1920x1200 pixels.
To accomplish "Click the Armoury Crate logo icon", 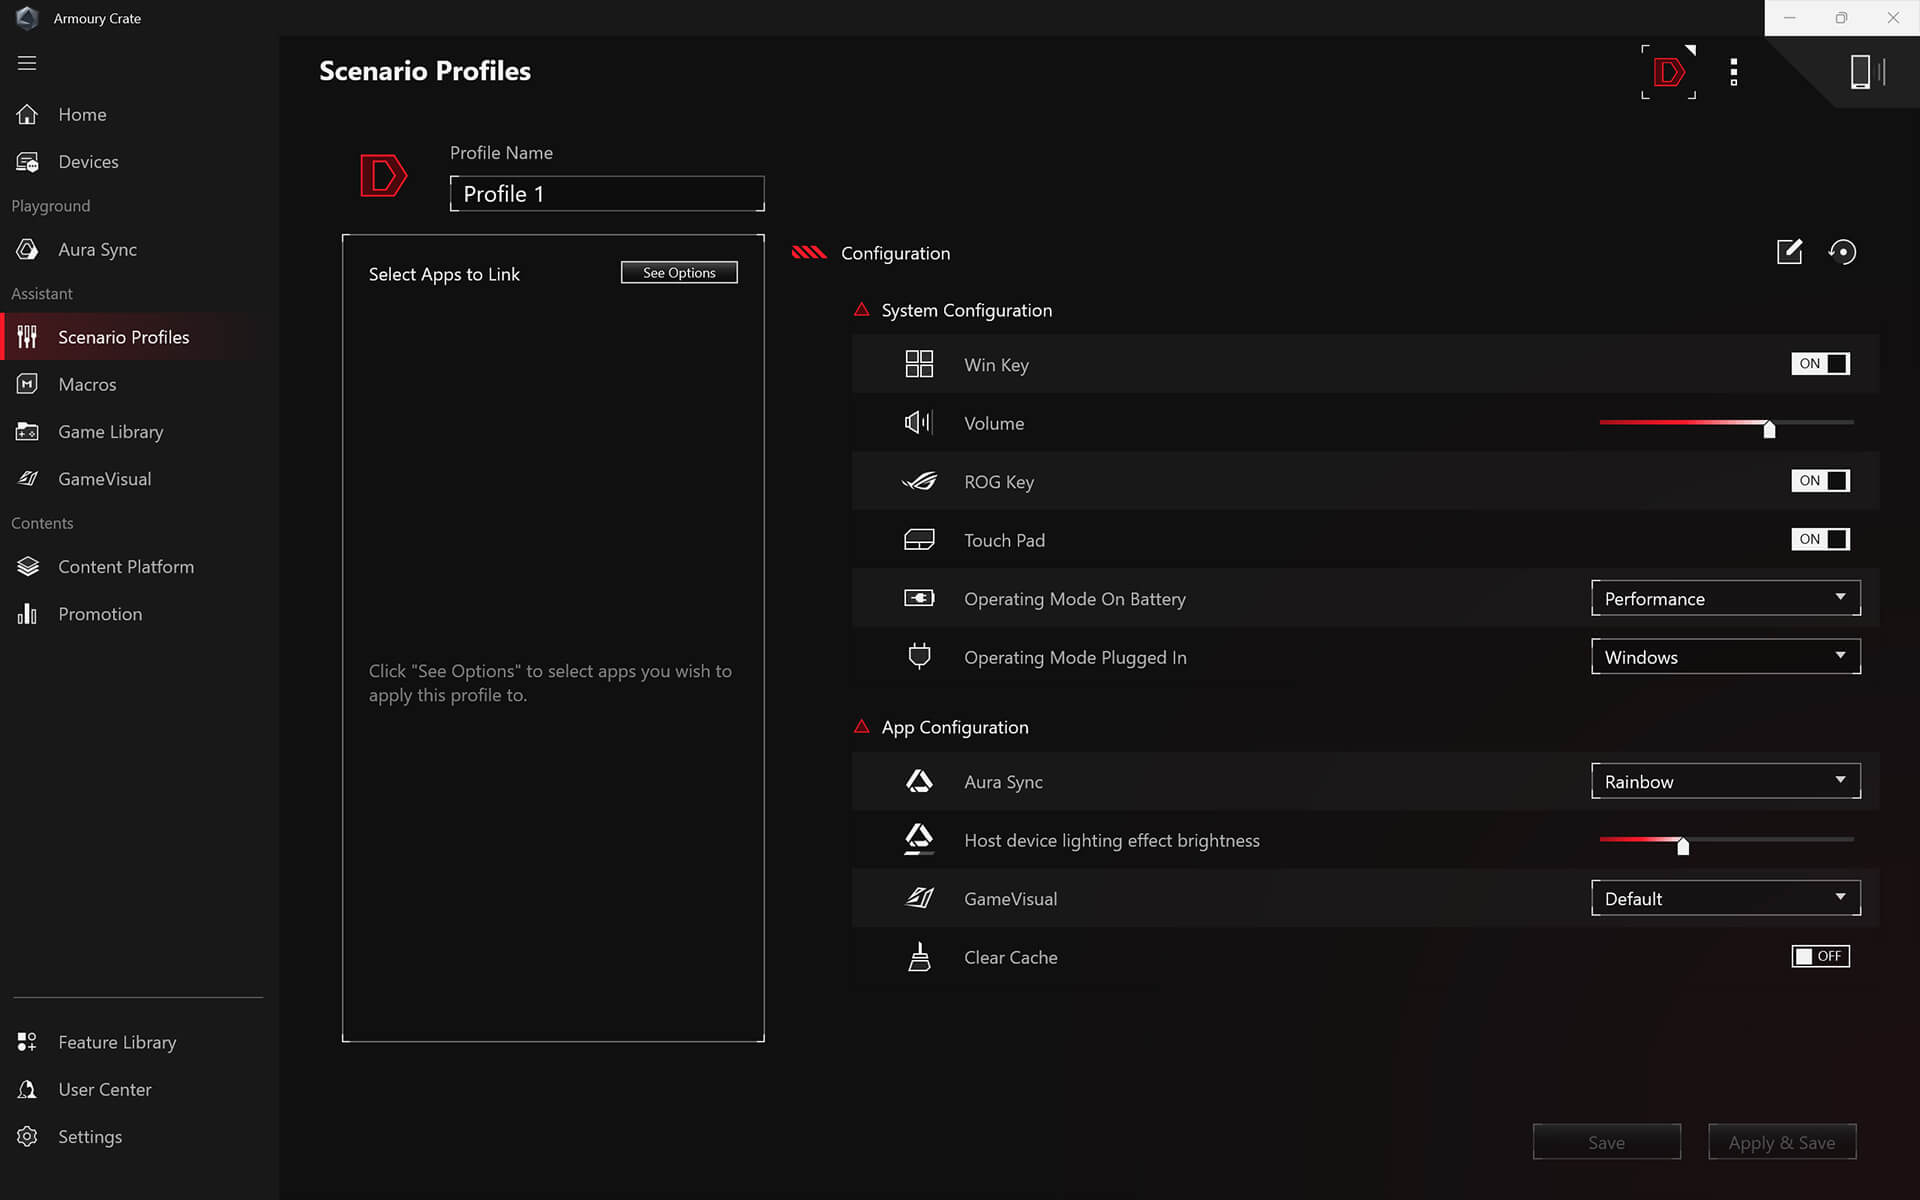I will point(27,18).
